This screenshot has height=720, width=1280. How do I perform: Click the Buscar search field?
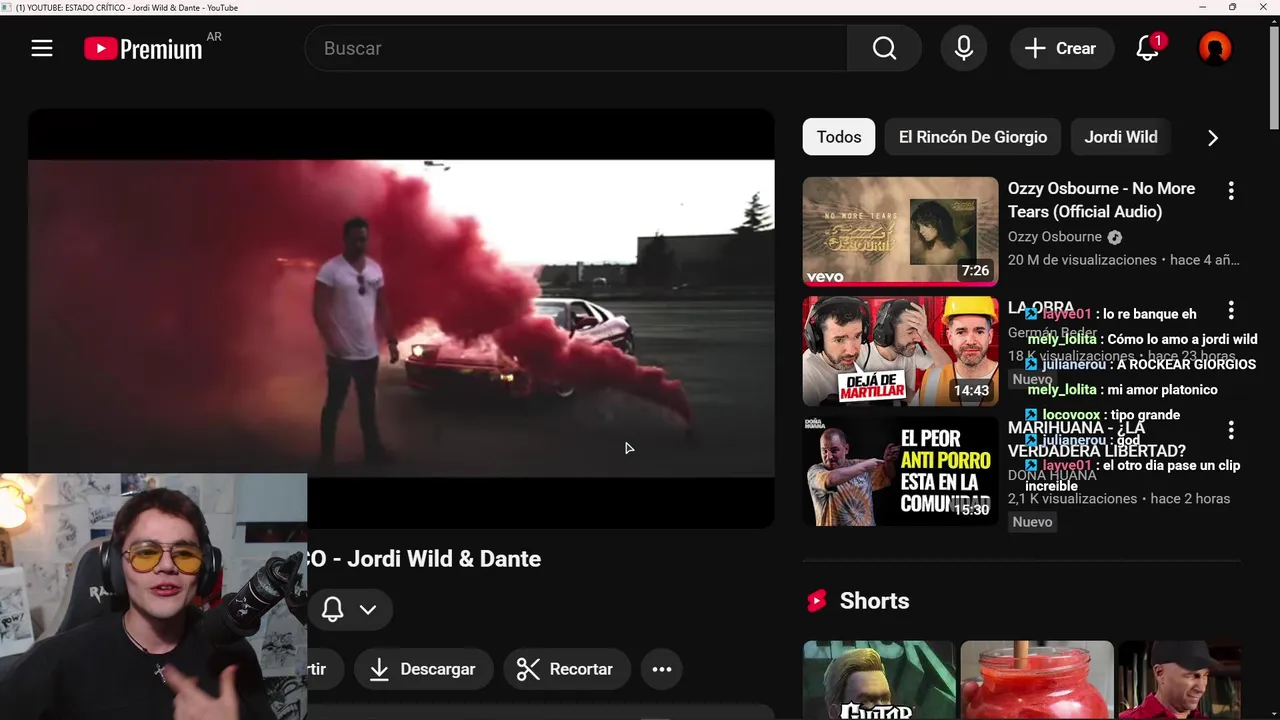(576, 48)
